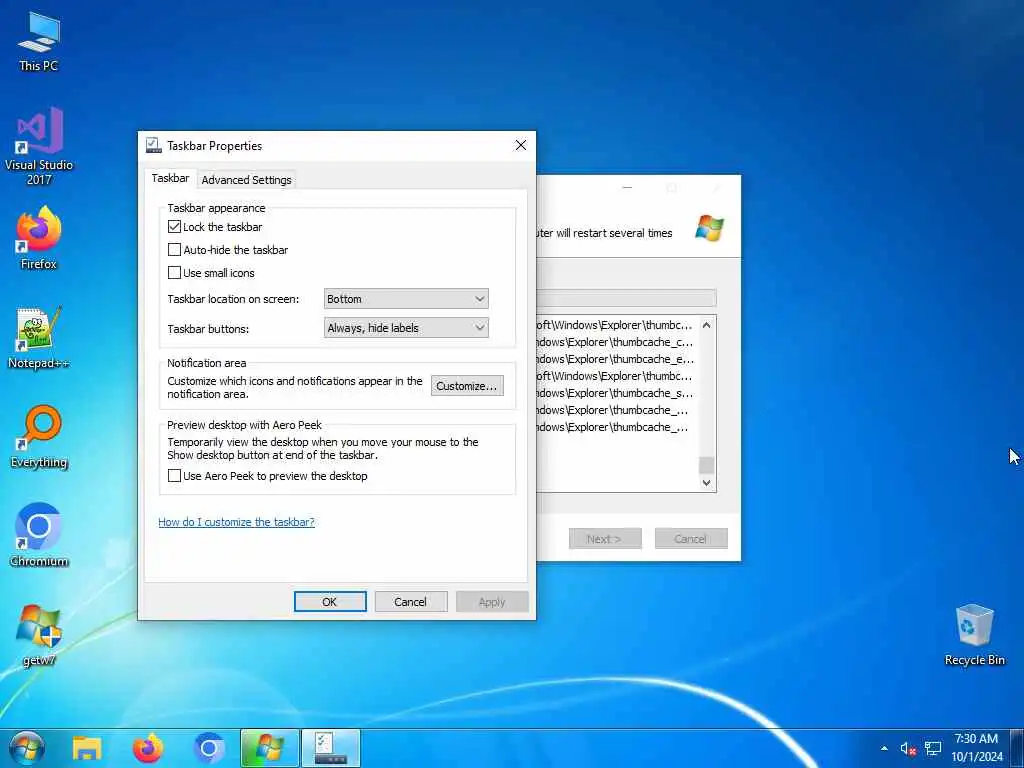The height and width of the screenshot is (768, 1024).
Task: Switch to Advanced Settings tab
Action: (246, 180)
